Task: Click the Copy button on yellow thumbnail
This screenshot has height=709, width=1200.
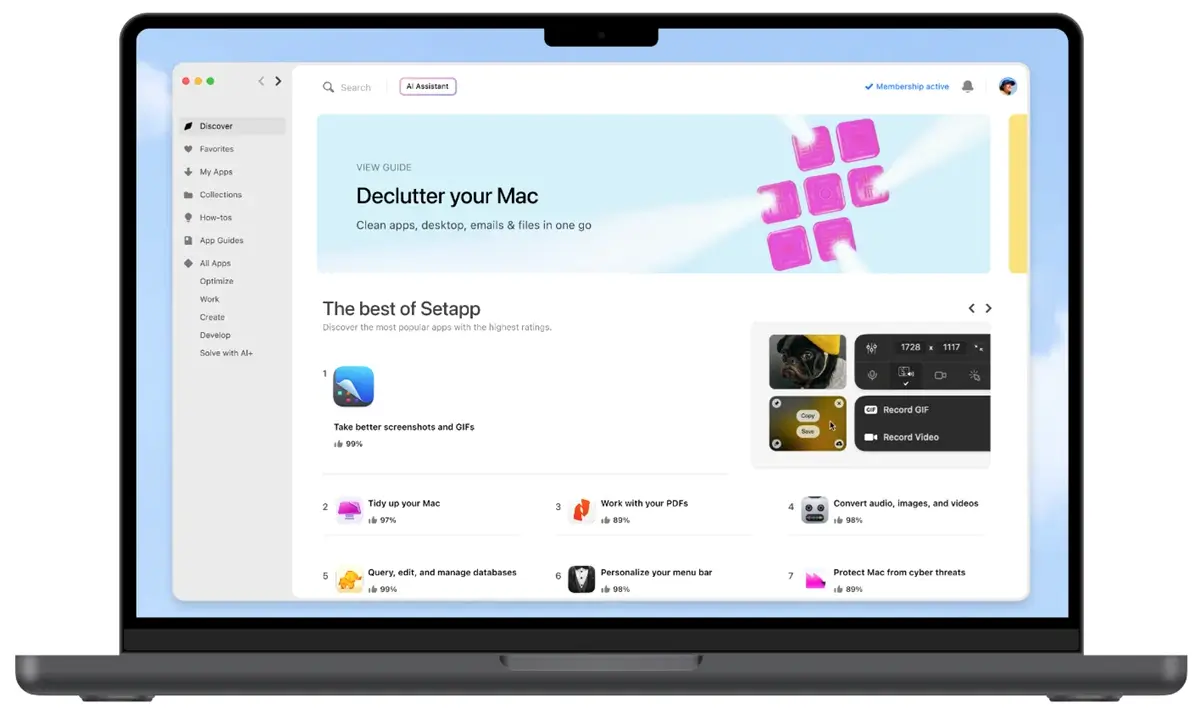Action: point(808,416)
